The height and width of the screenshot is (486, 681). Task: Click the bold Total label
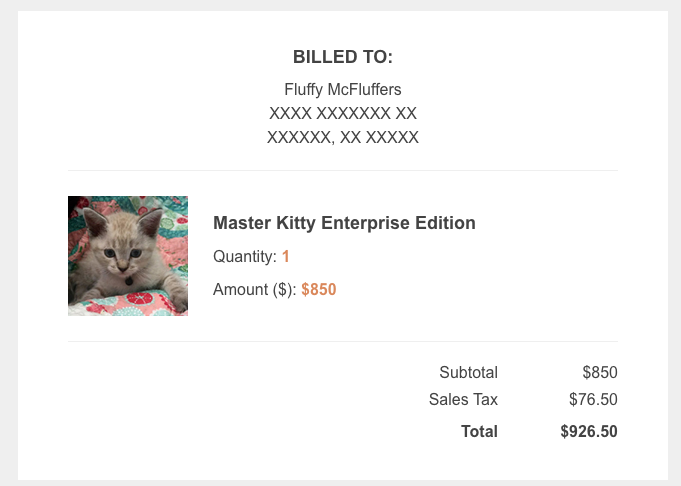pyautogui.click(x=479, y=432)
